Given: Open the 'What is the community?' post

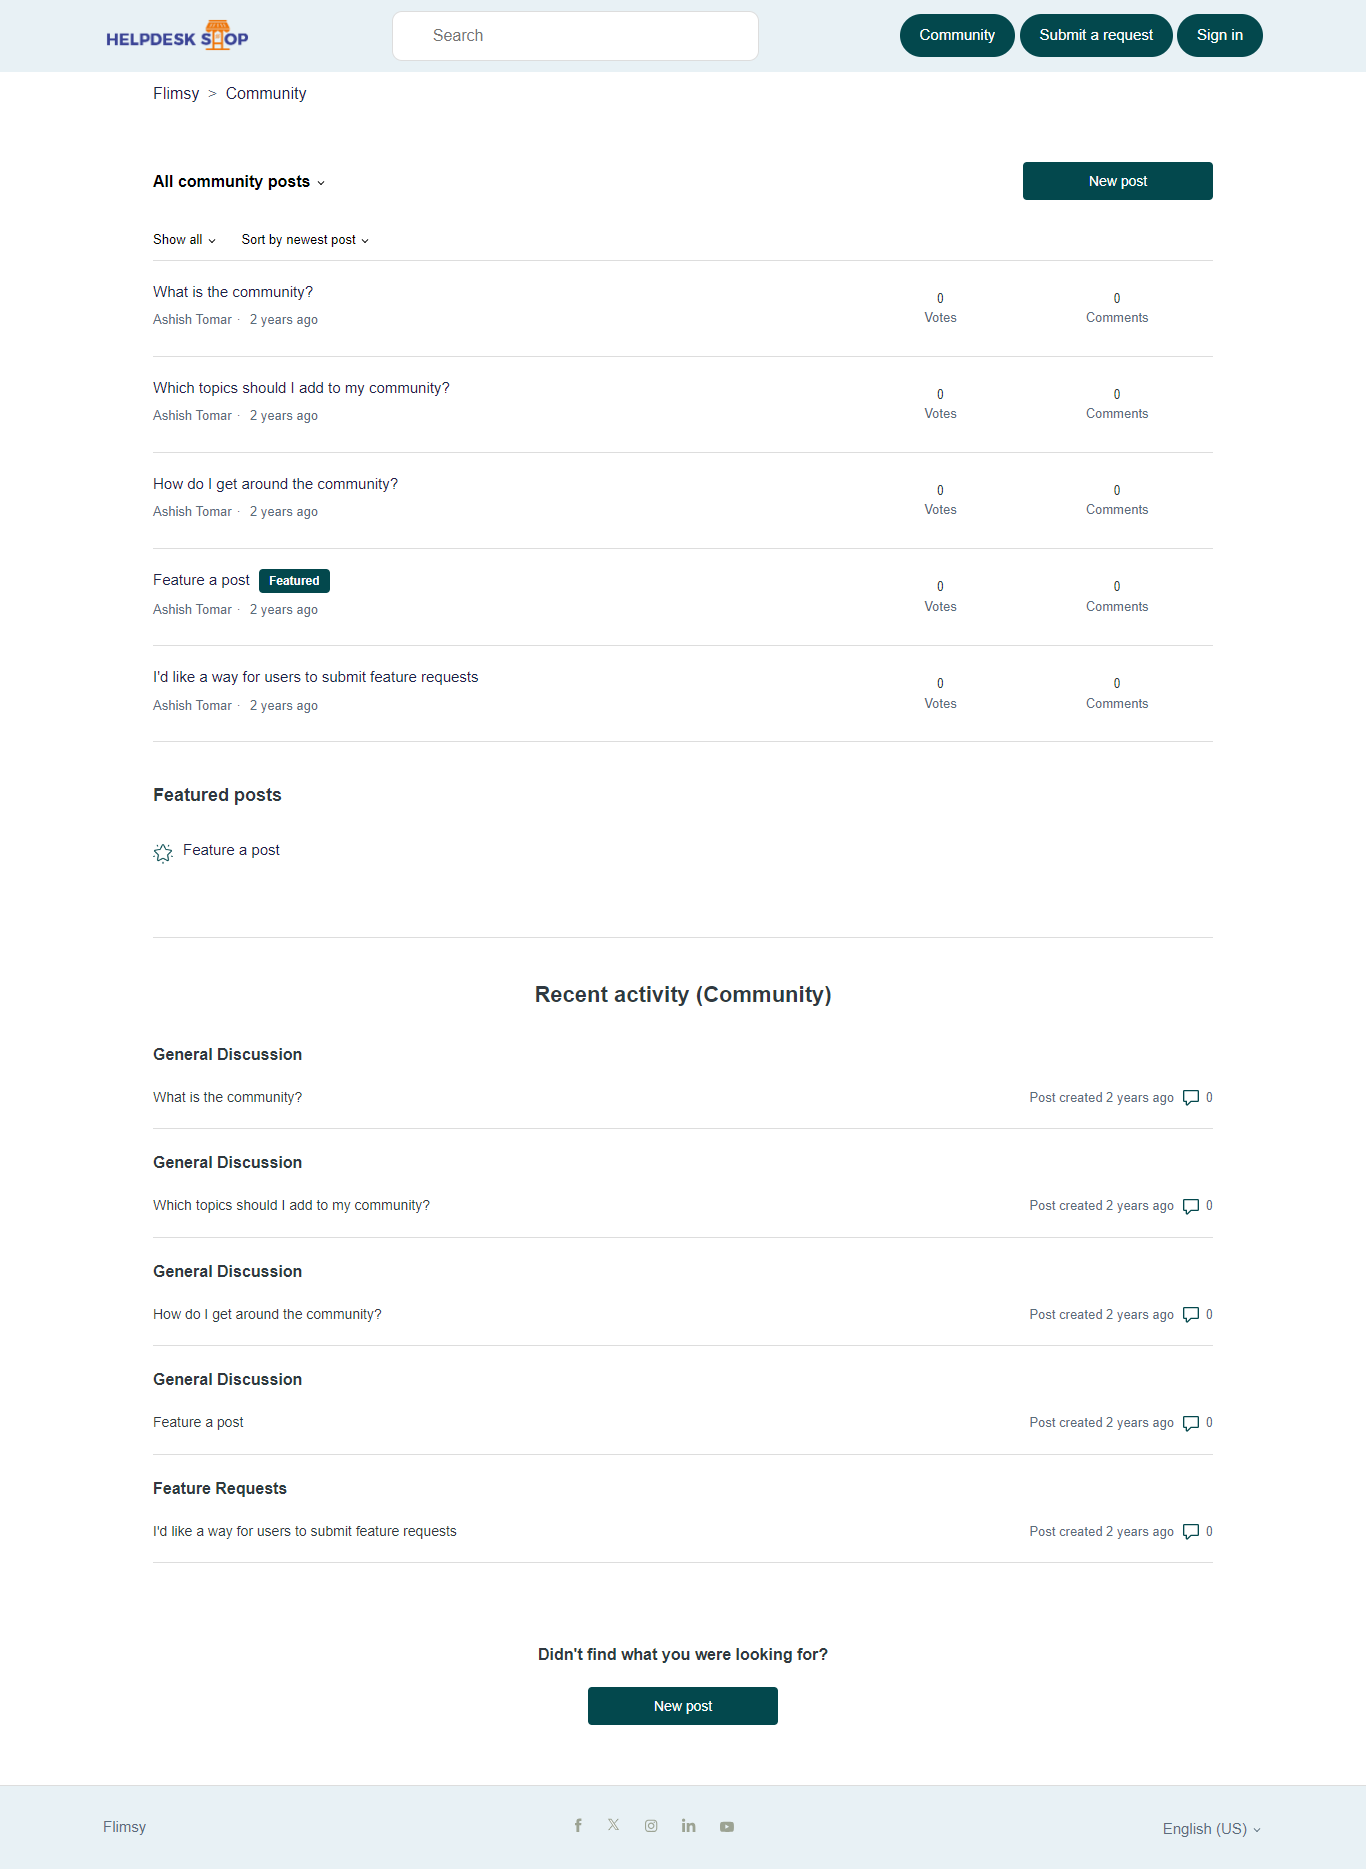Looking at the screenshot, I should click(233, 292).
